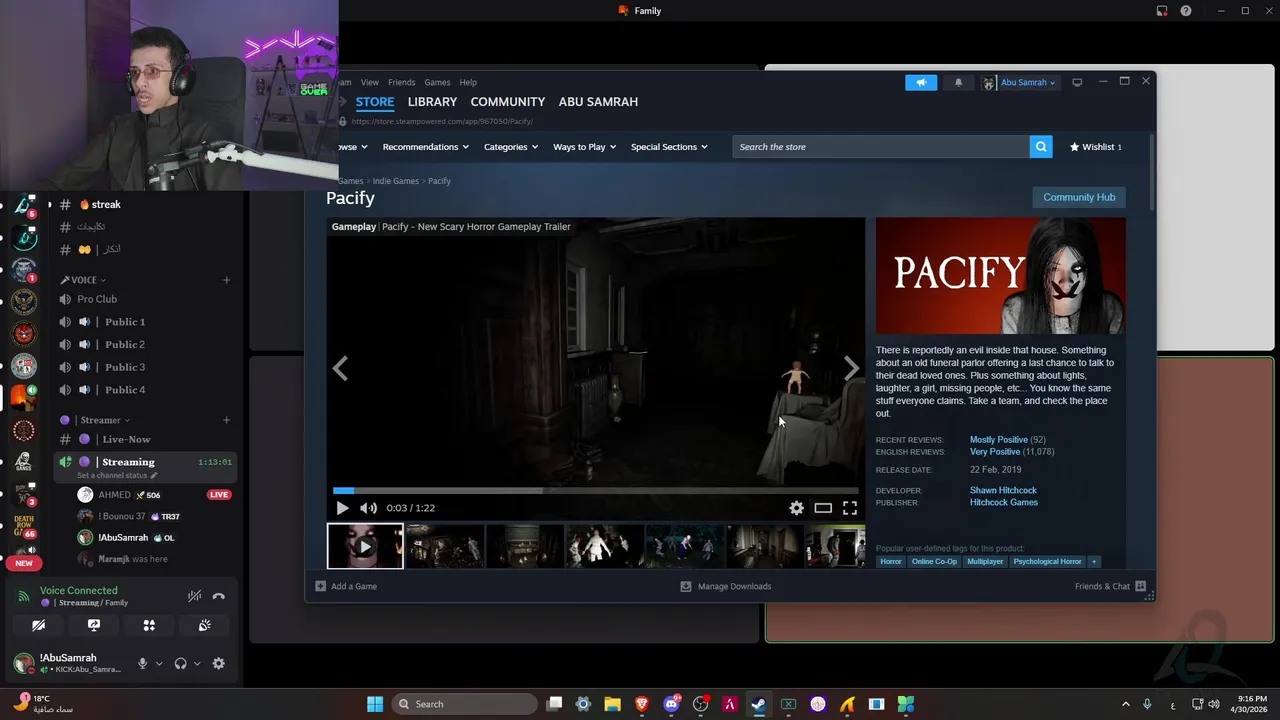Image resolution: width=1280 pixels, height=720 pixels.
Task: Seek on the trailer progress bar
Action: click(595, 490)
